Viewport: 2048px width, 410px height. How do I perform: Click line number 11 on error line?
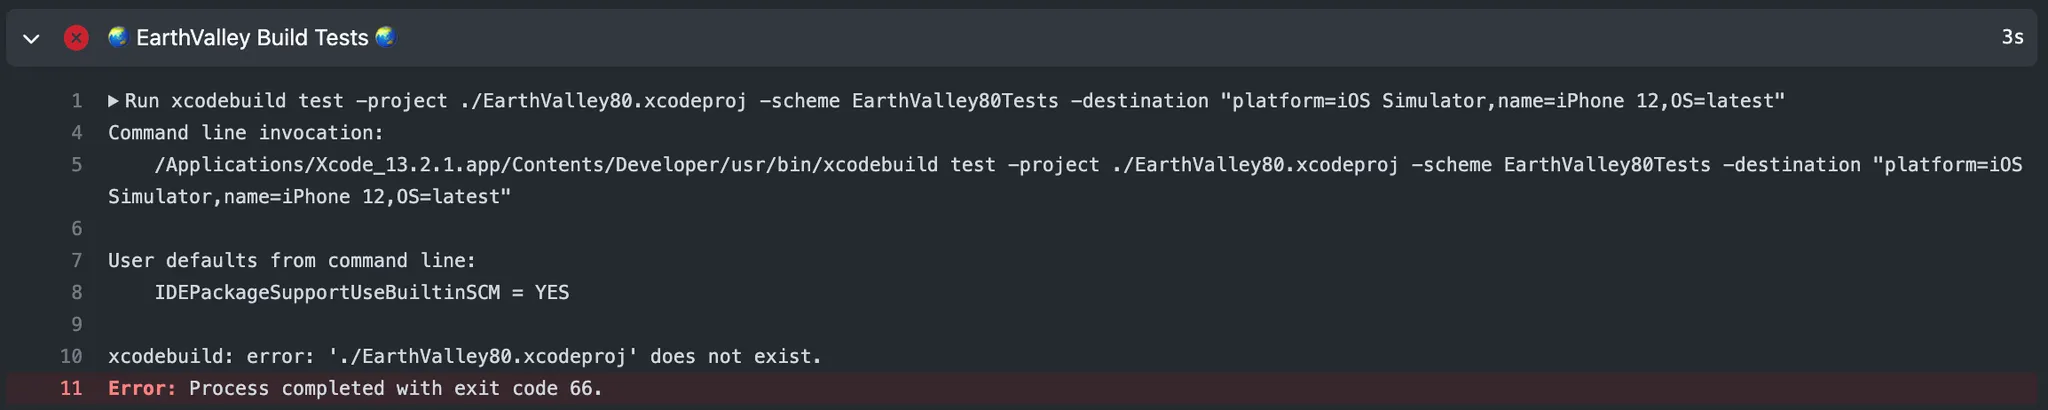coord(71,389)
